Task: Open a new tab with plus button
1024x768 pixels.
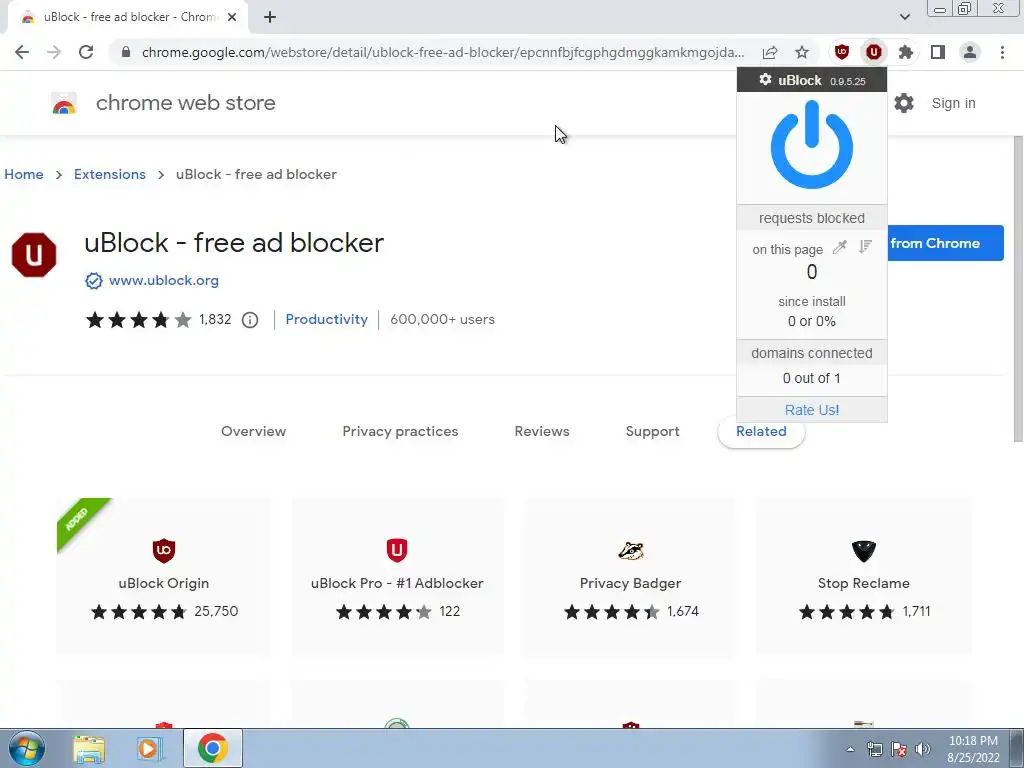Action: point(270,17)
